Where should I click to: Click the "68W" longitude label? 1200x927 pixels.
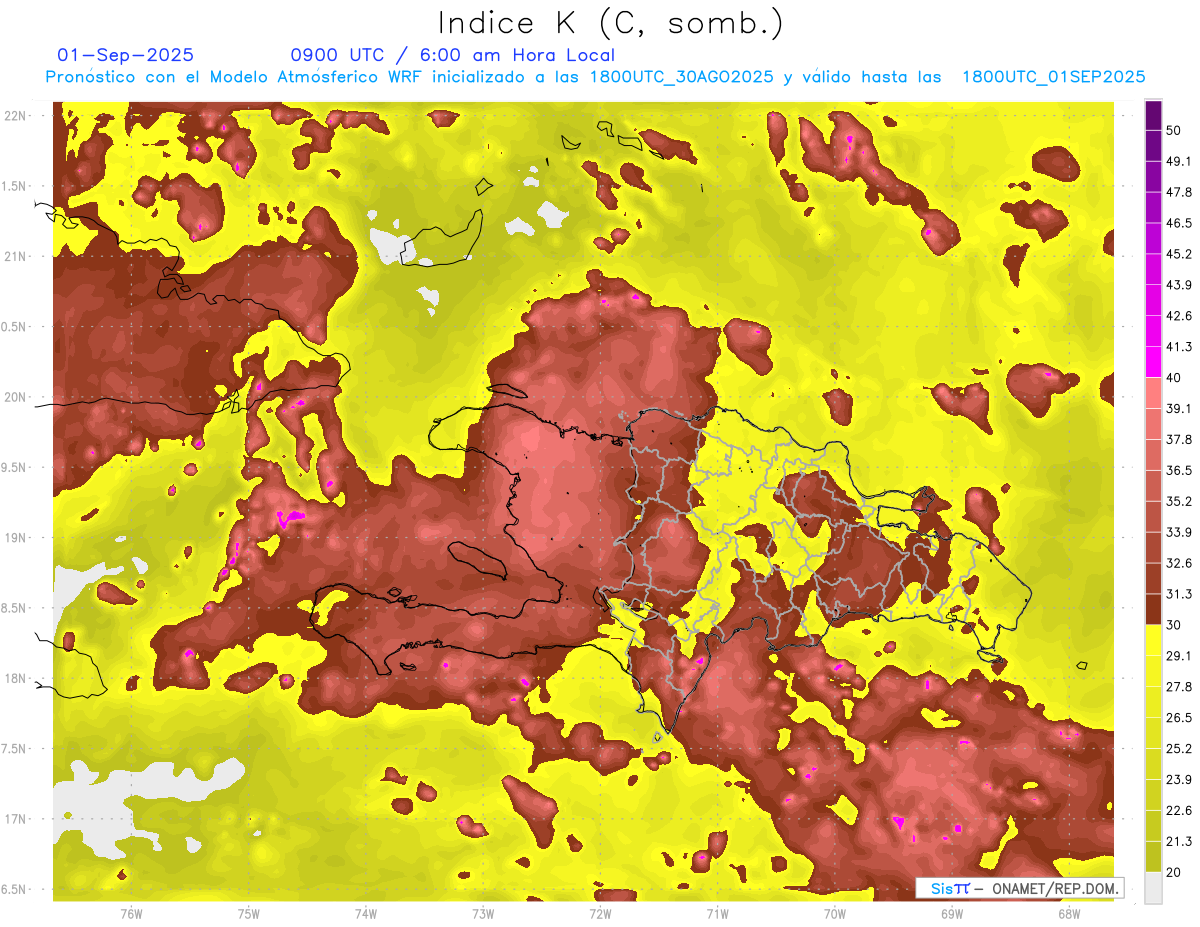point(1069,913)
